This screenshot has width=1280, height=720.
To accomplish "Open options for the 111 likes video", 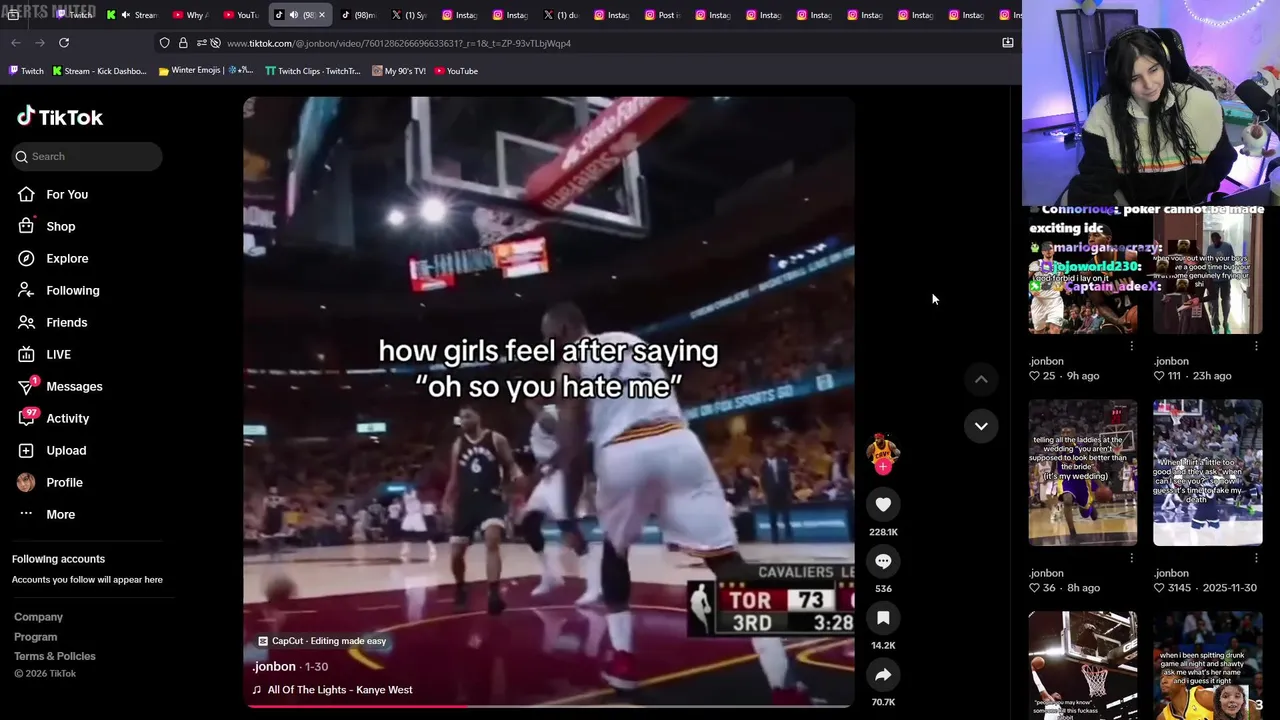I will 1256,346.
